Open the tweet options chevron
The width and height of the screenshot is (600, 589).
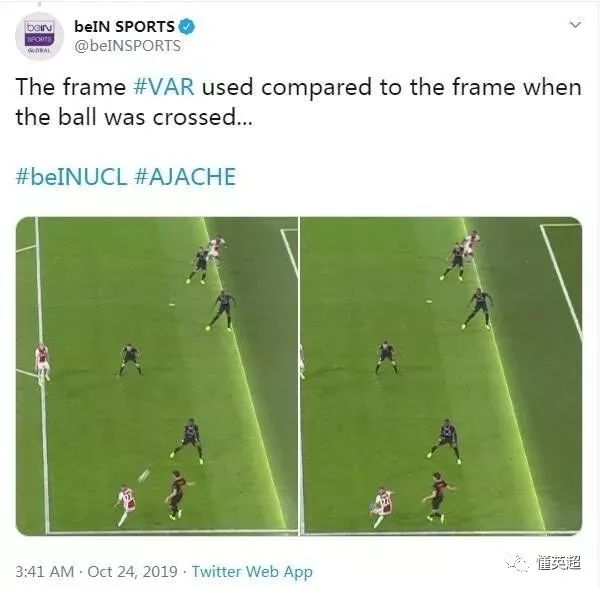coord(575,25)
